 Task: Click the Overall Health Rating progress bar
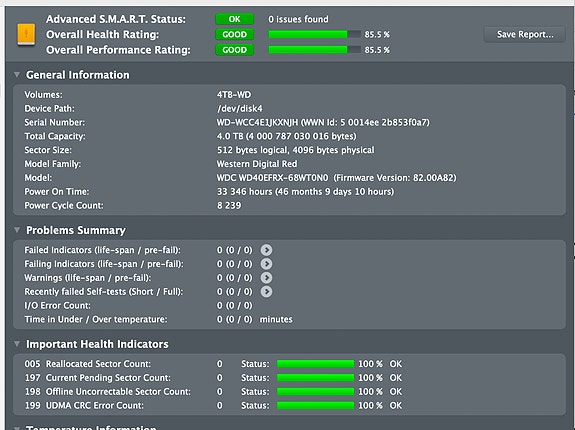pos(315,34)
